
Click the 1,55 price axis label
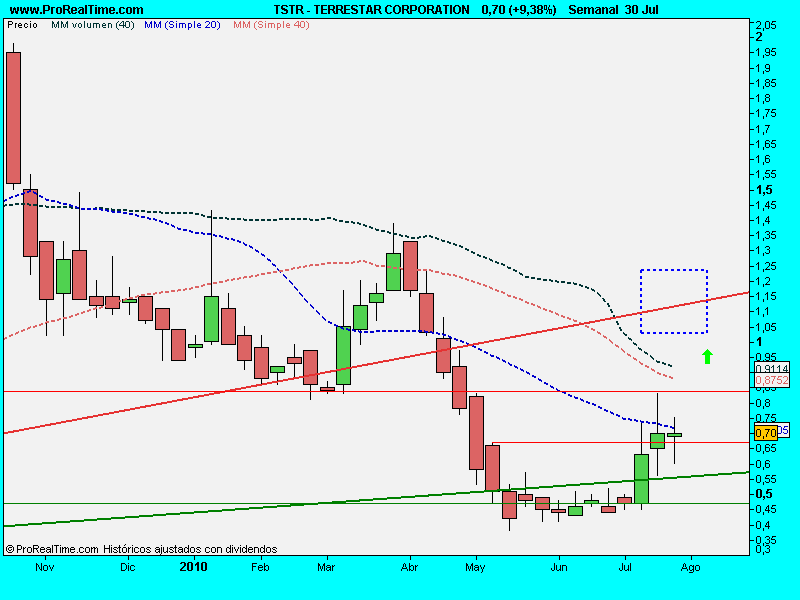(767, 174)
